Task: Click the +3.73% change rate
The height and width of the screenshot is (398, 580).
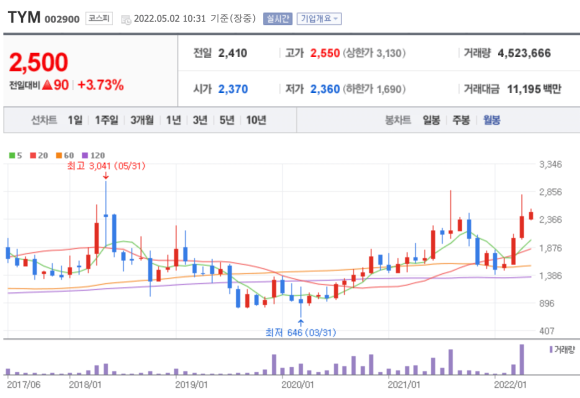Action: (x=101, y=85)
